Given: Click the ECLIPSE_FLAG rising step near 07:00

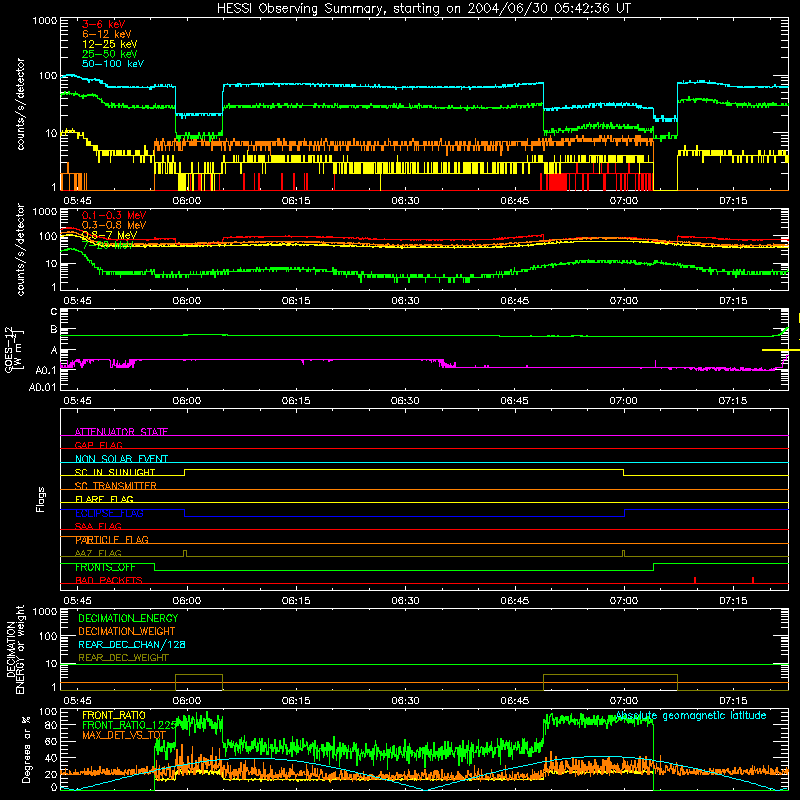Looking at the screenshot, I should 624,513.
